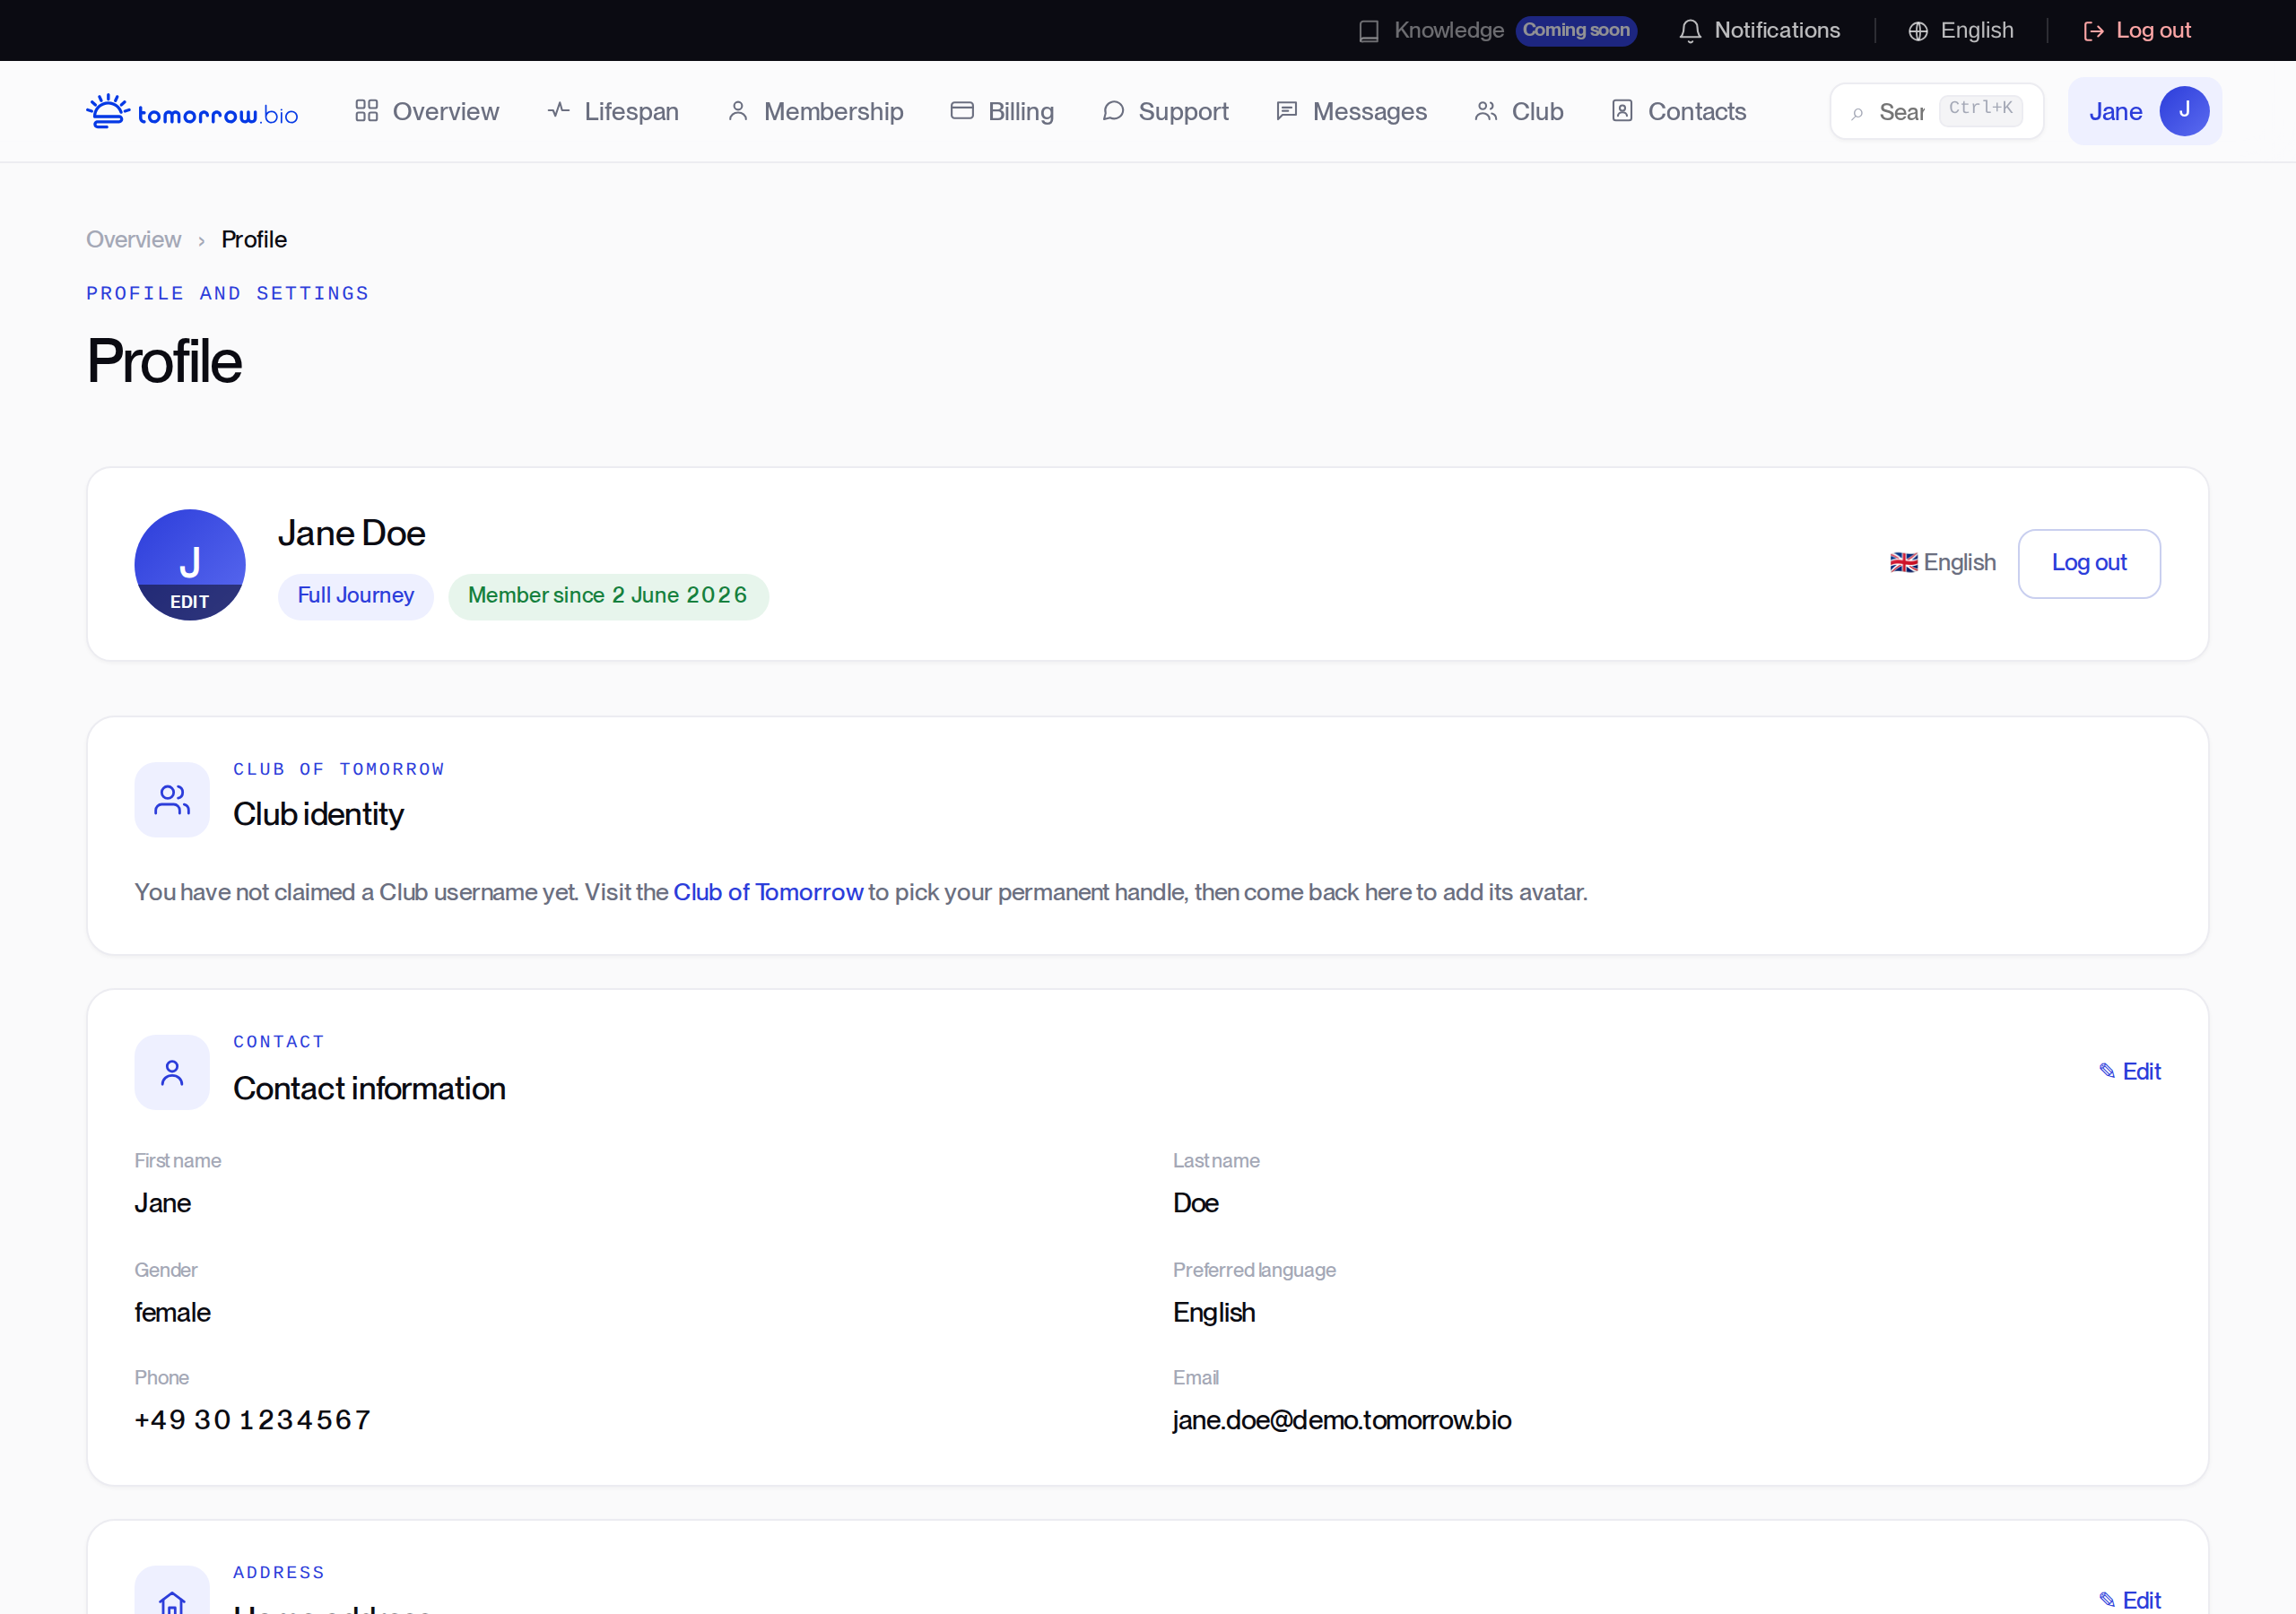The height and width of the screenshot is (1614, 2296).
Task: Click the Jane Doe name heading
Action: pos(352,534)
